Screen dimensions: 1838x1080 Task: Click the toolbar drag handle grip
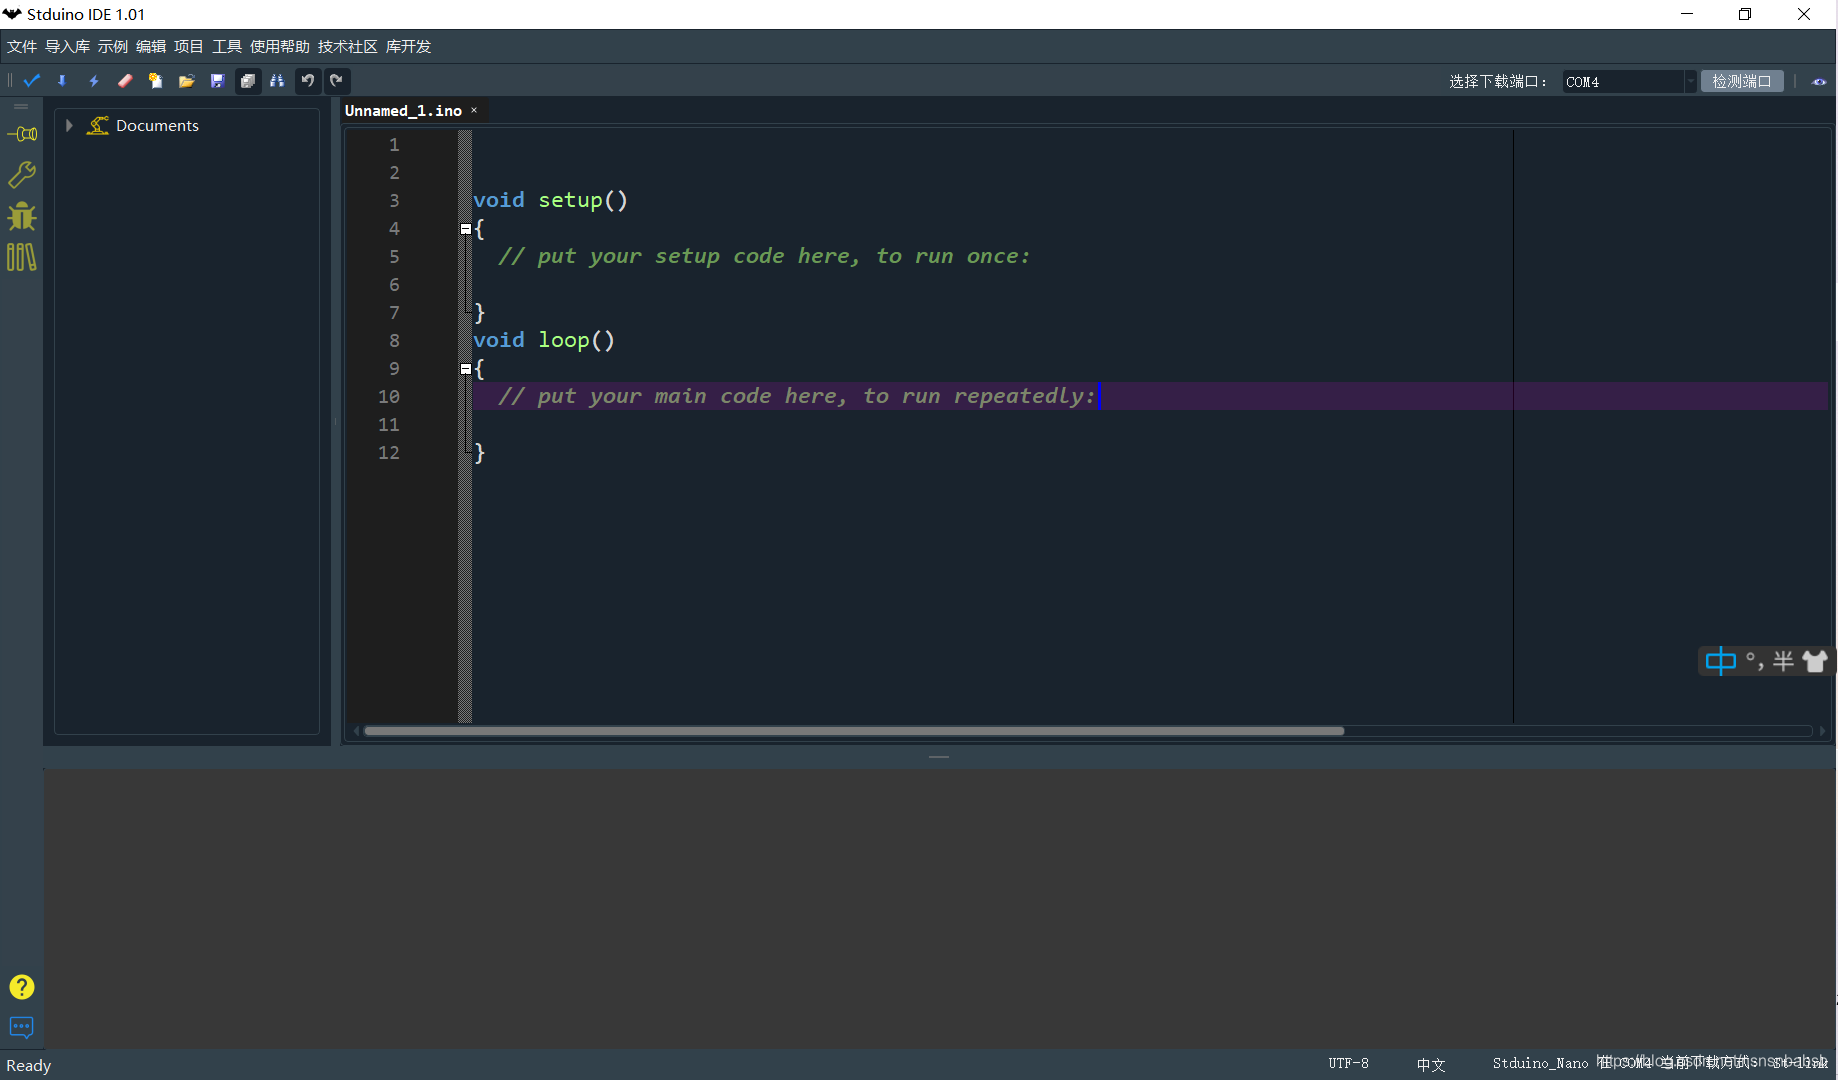pos(9,81)
